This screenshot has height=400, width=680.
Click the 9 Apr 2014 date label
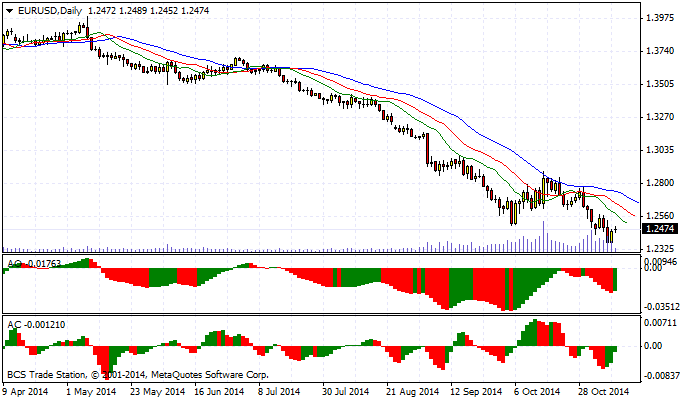(27, 392)
